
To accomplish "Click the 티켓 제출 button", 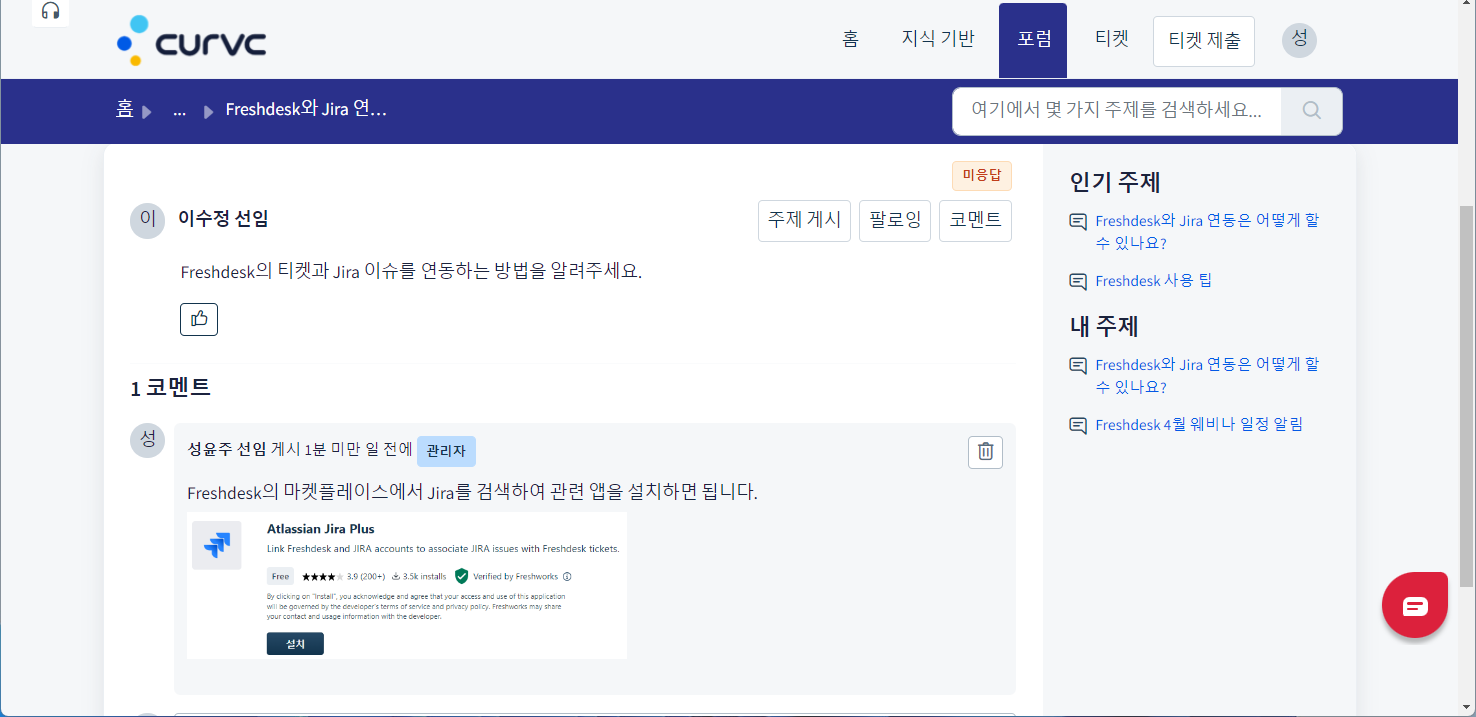I will pyautogui.click(x=1204, y=41).
